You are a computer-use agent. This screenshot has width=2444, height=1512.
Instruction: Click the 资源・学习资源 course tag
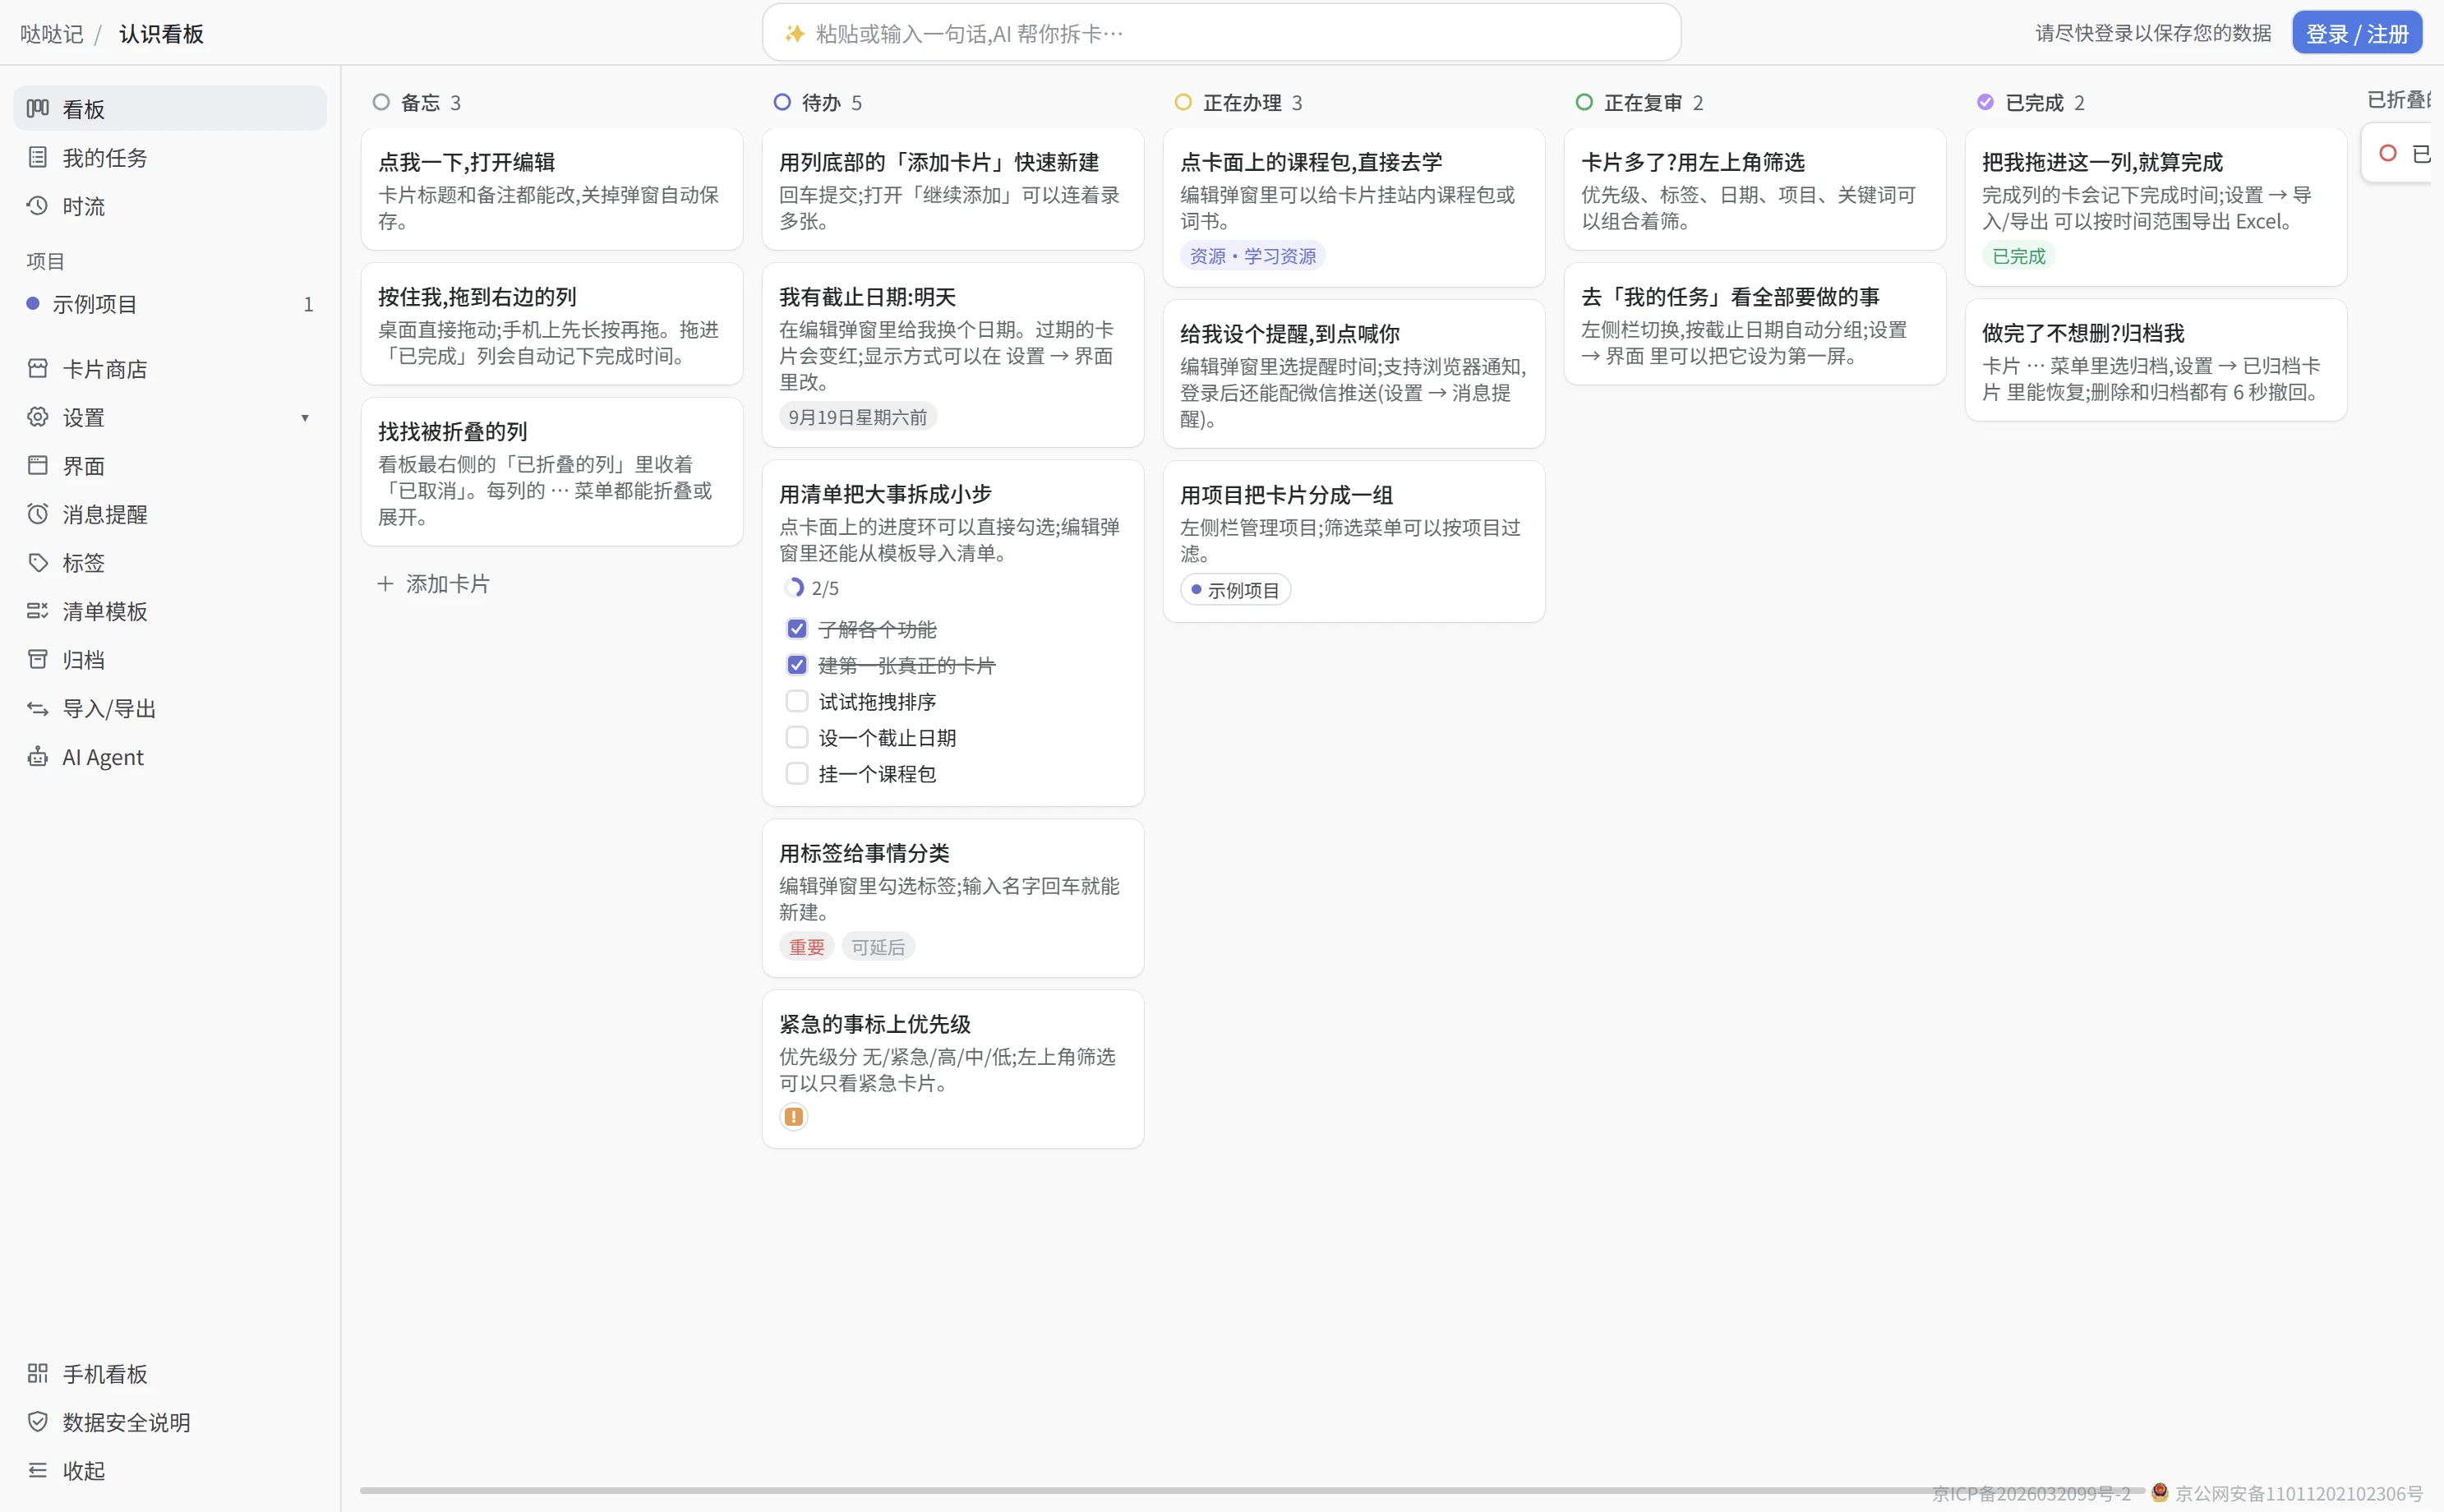pyautogui.click(x=1253, y=255)
